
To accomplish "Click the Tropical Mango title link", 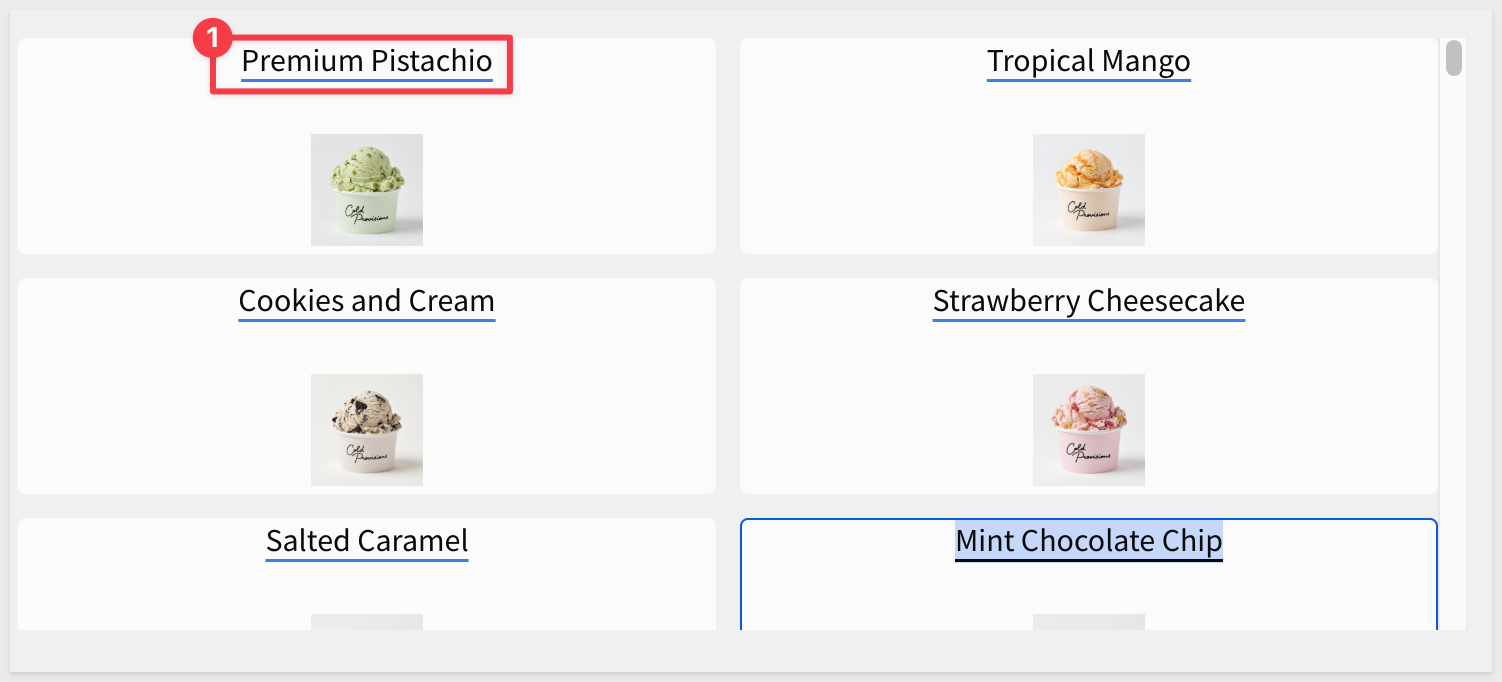I will 1089,62.
